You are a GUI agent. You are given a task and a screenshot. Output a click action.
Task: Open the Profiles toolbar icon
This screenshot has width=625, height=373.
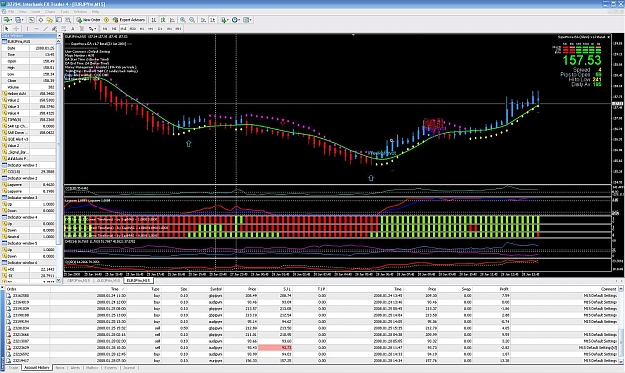[18, 20]
